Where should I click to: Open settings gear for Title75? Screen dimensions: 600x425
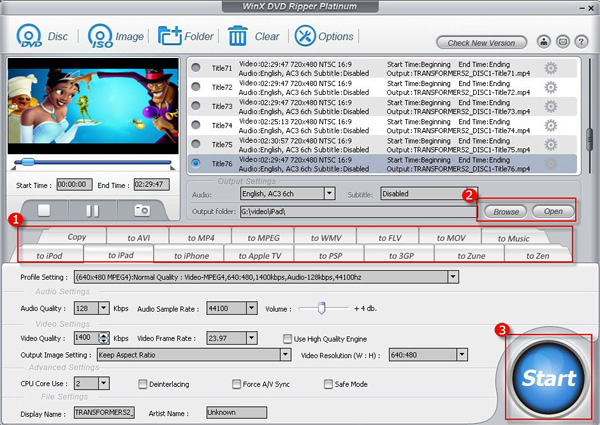[551, 145]
